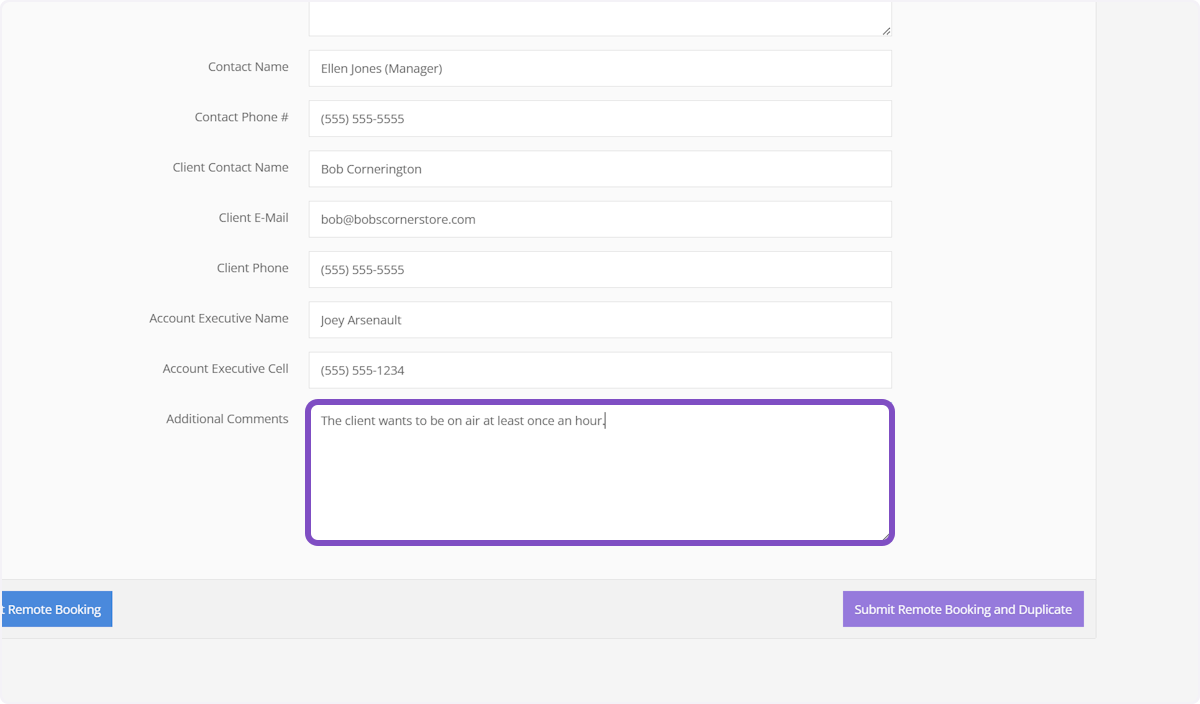This screenshot has width=1200, height=704.
Task: Click the "Contact Phone #" label text
Action: [x=241, y=117]
